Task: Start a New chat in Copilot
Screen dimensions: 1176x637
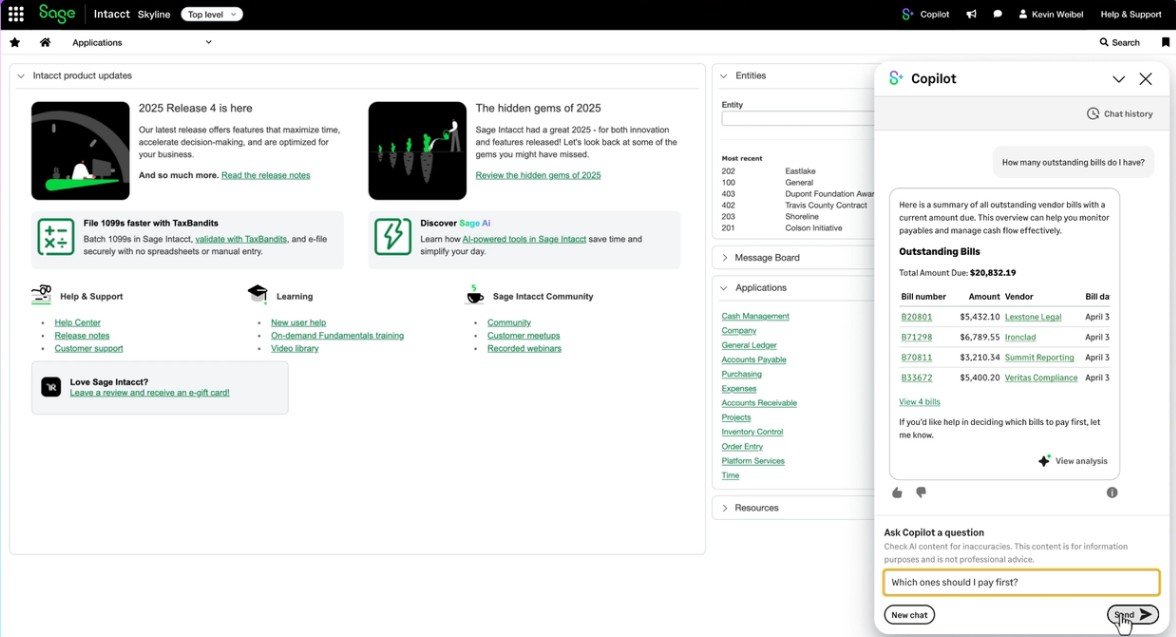Action: (x=909, y=615)
